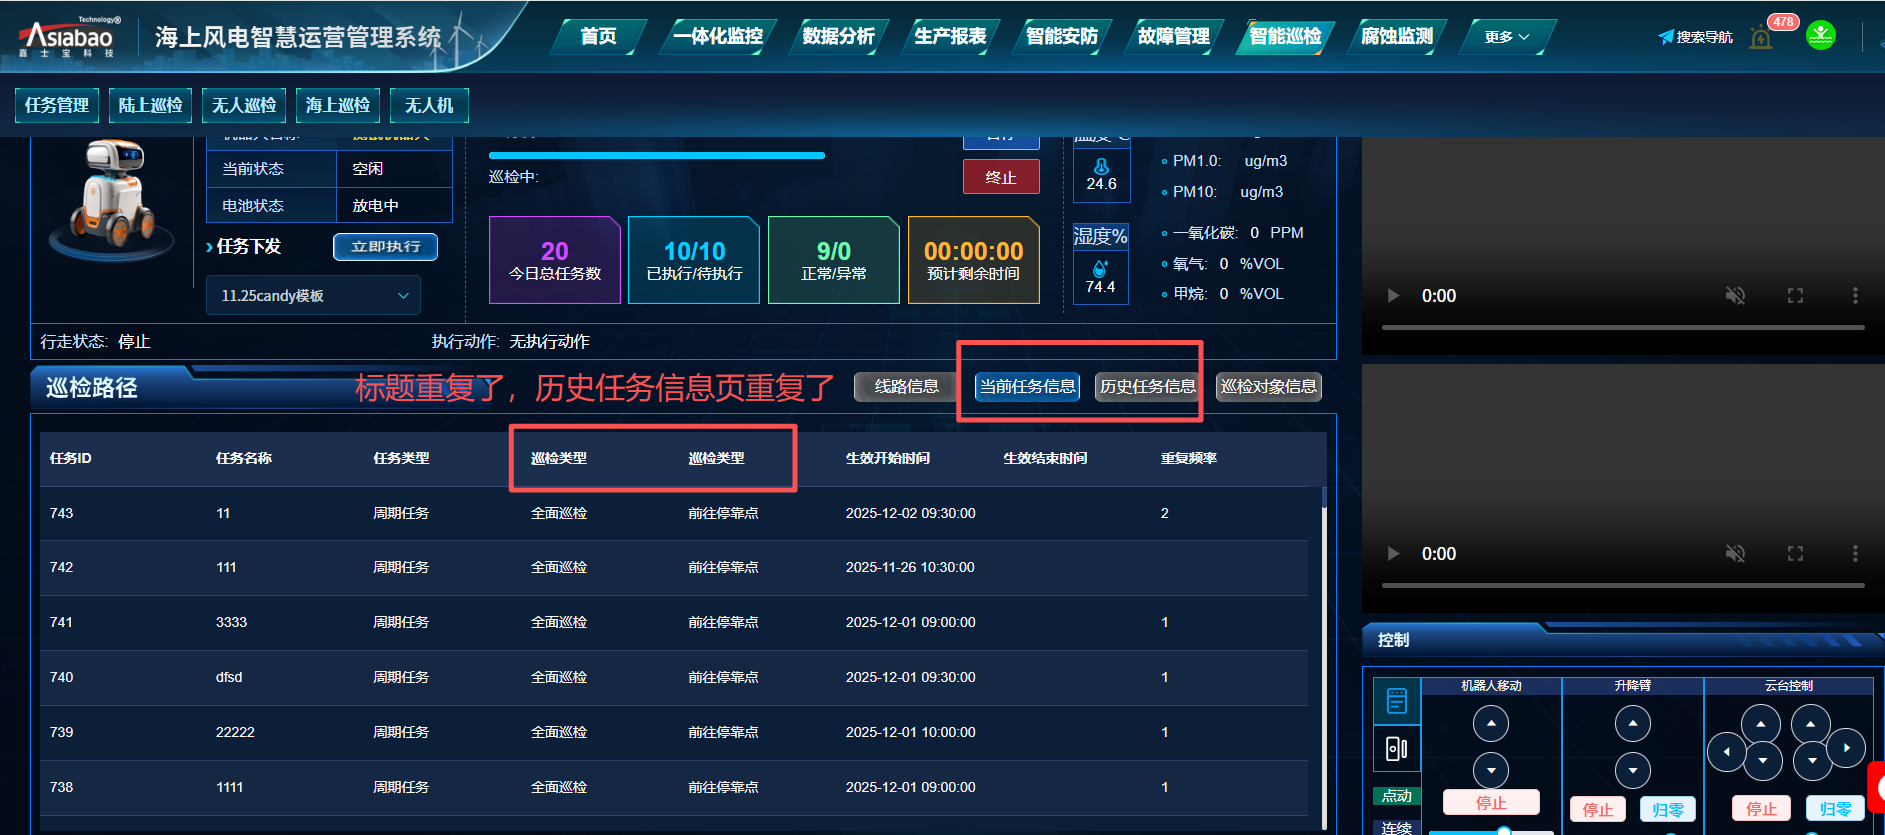Switch to the 历史任务信息 tab
The height and width of the screenshot is (835, 1885).
coord(1147,387)
